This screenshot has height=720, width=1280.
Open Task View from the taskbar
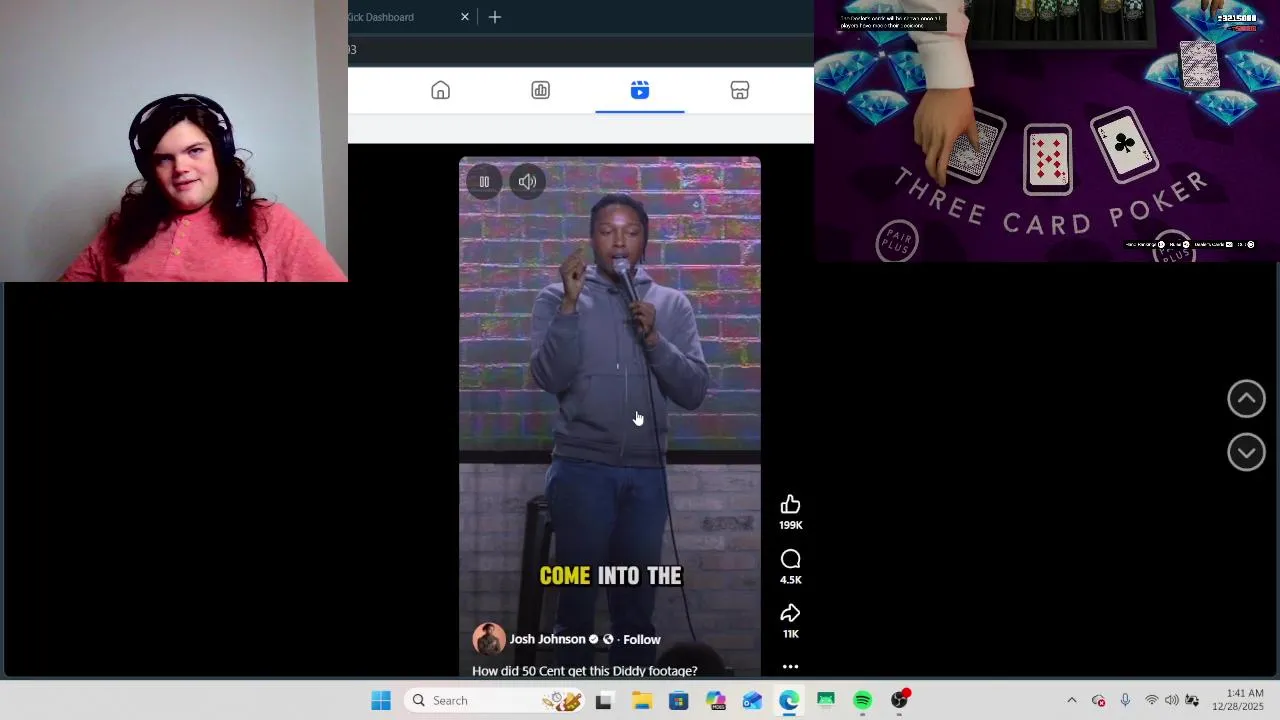pos(603,701)
